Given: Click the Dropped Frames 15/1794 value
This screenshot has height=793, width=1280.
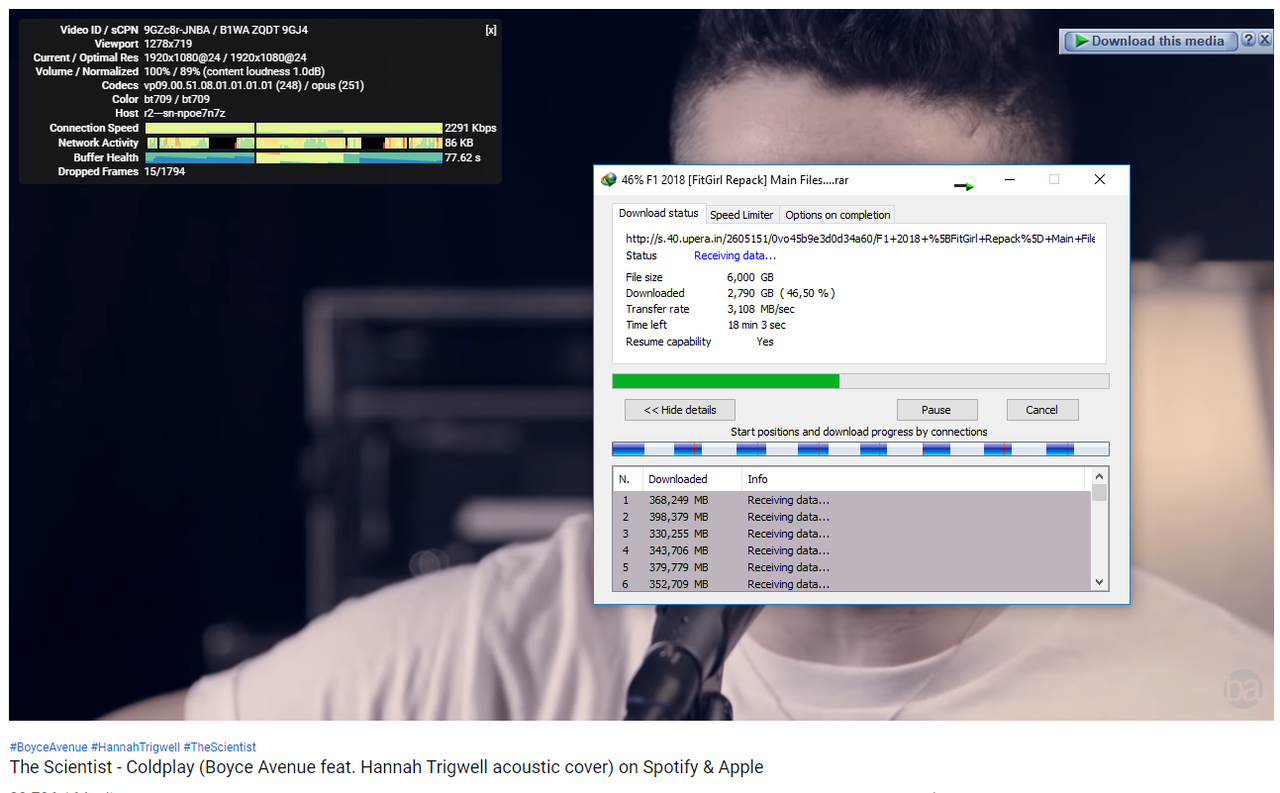Looking at the screenshot, I should pos(164,171).
